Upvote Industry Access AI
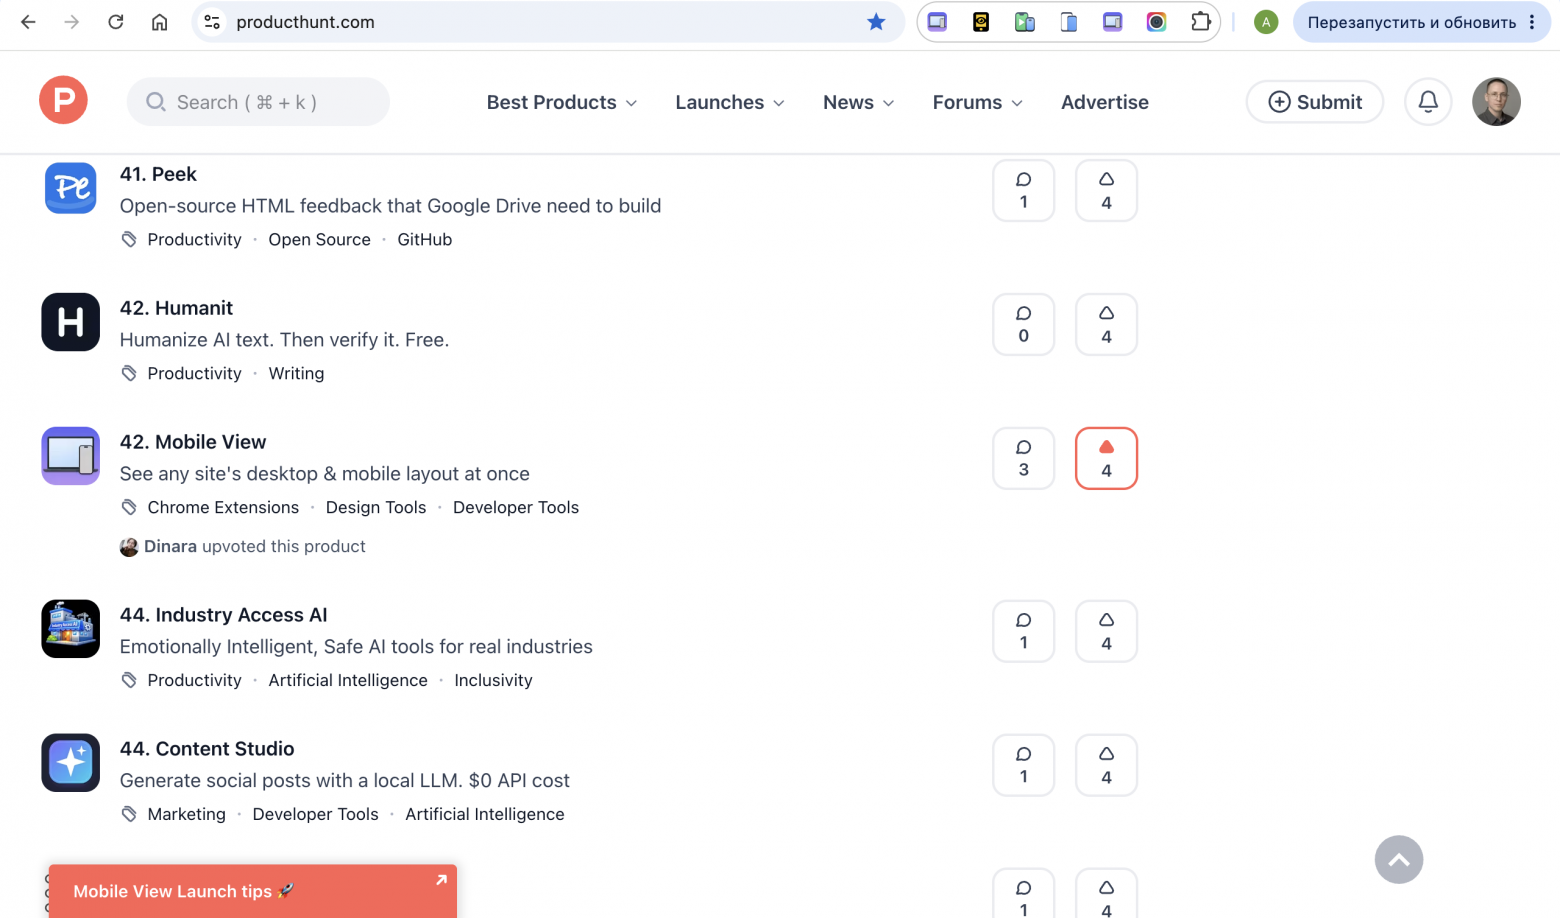 (x=1106, y=631)
